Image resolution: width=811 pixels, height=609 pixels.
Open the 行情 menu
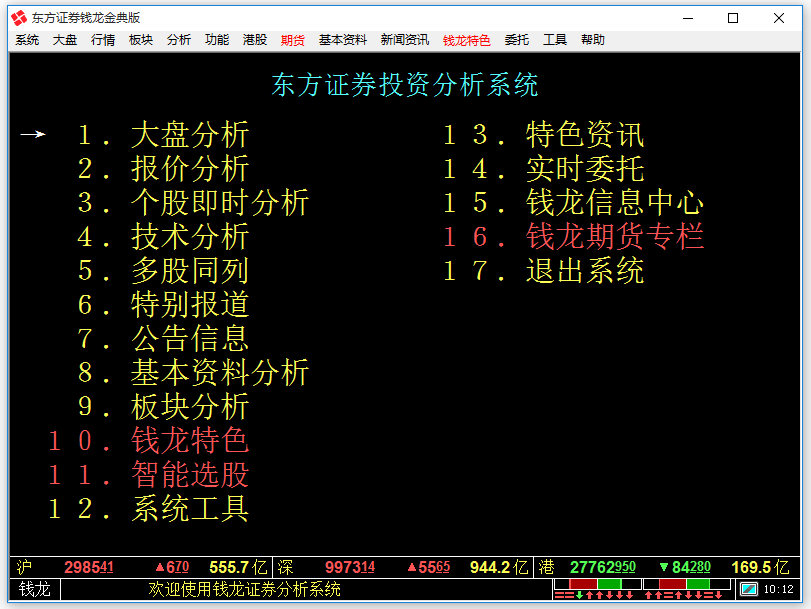103,40
